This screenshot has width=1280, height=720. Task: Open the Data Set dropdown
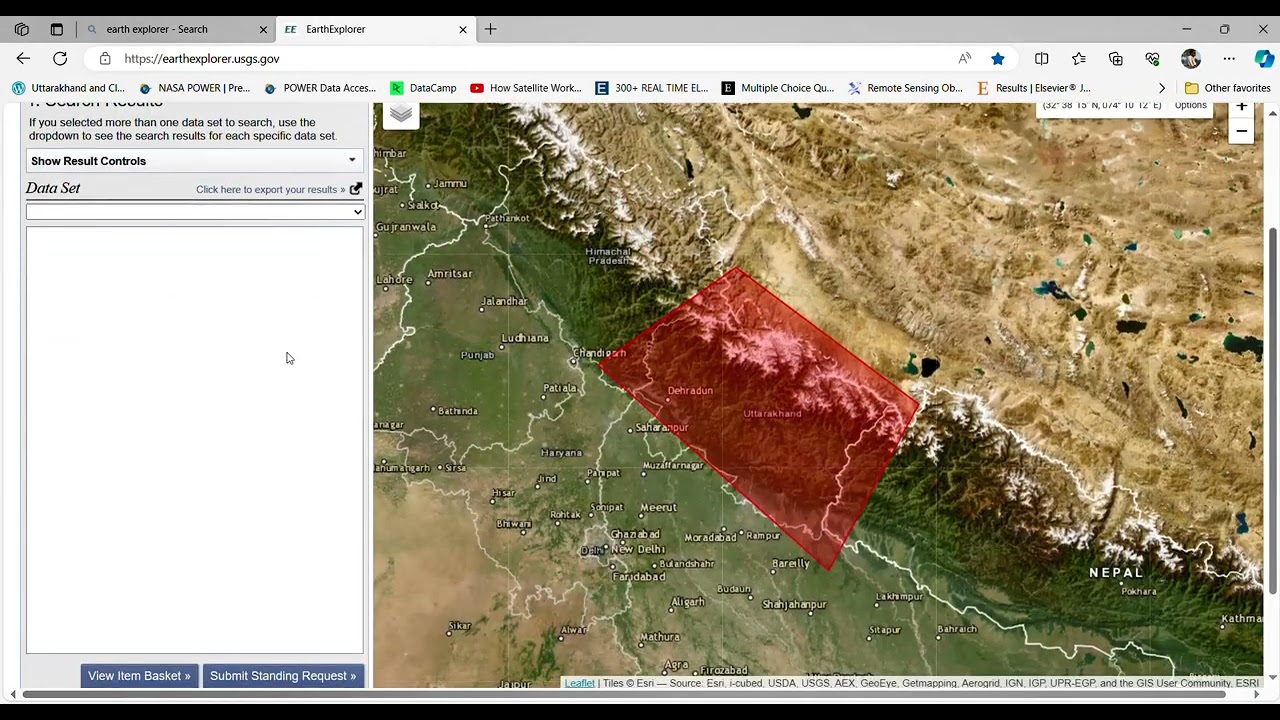[x=195, y=212]
